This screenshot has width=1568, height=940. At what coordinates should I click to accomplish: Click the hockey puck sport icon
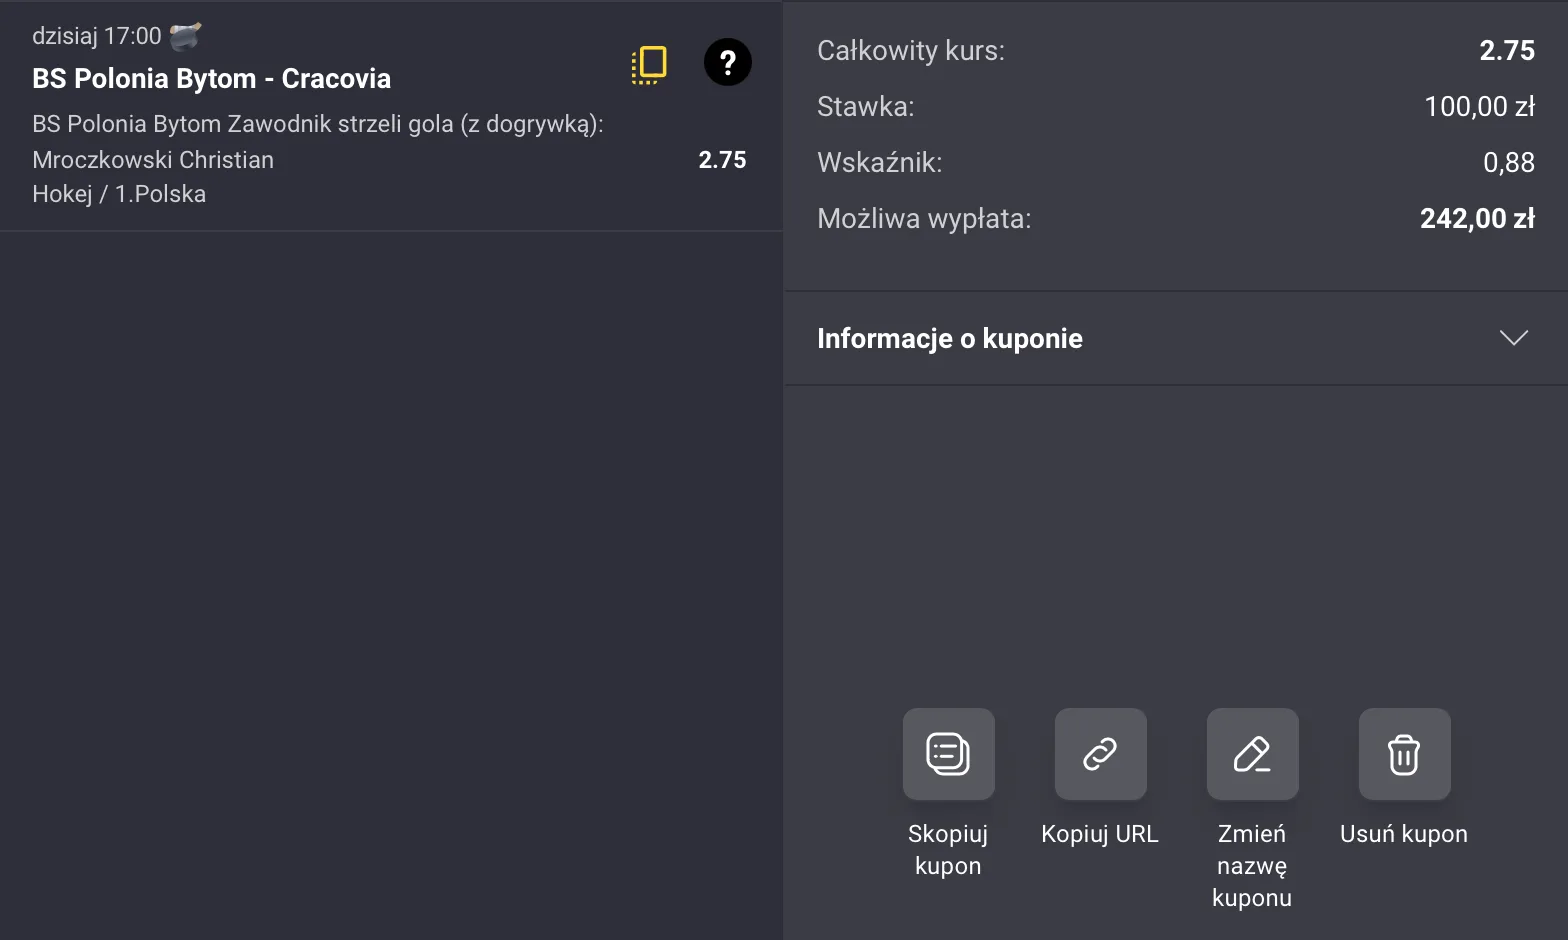185,37
